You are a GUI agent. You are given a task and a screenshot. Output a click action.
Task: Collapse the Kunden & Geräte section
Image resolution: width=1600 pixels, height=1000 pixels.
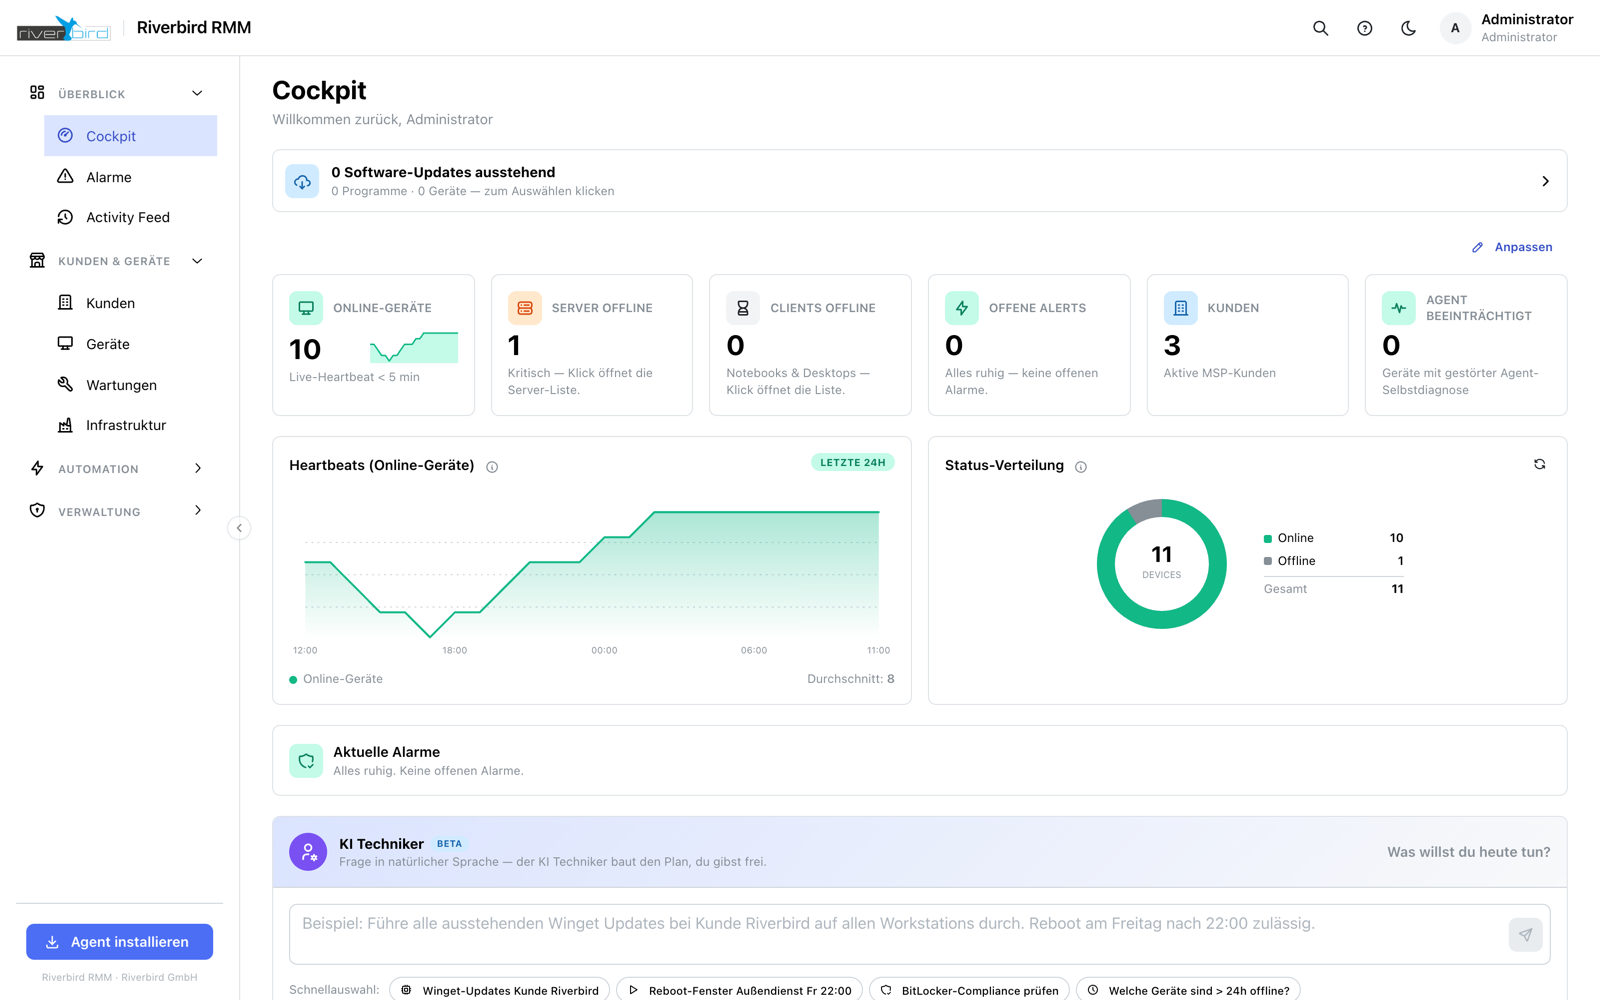(197, 261)
